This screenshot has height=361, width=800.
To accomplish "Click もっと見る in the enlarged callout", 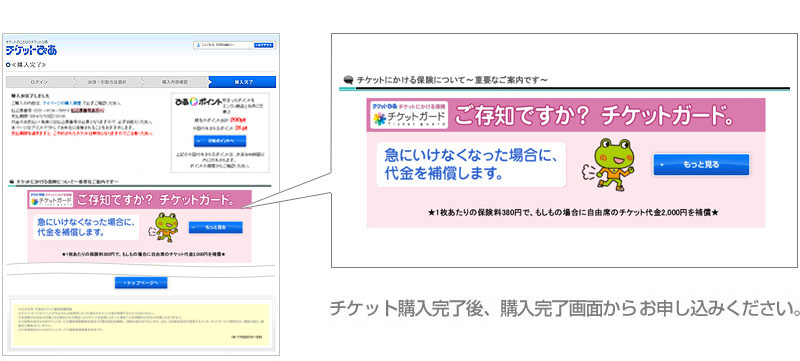I will [x=701, y=165].
